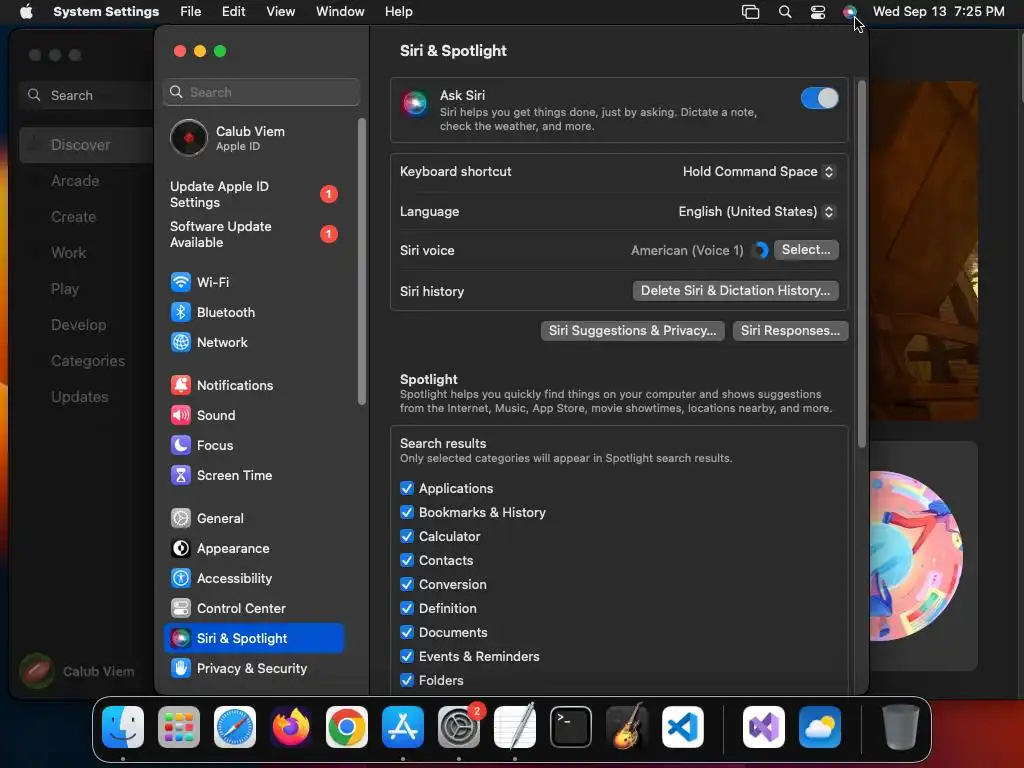Open Spotlight search in menu bar

(785, 12)
